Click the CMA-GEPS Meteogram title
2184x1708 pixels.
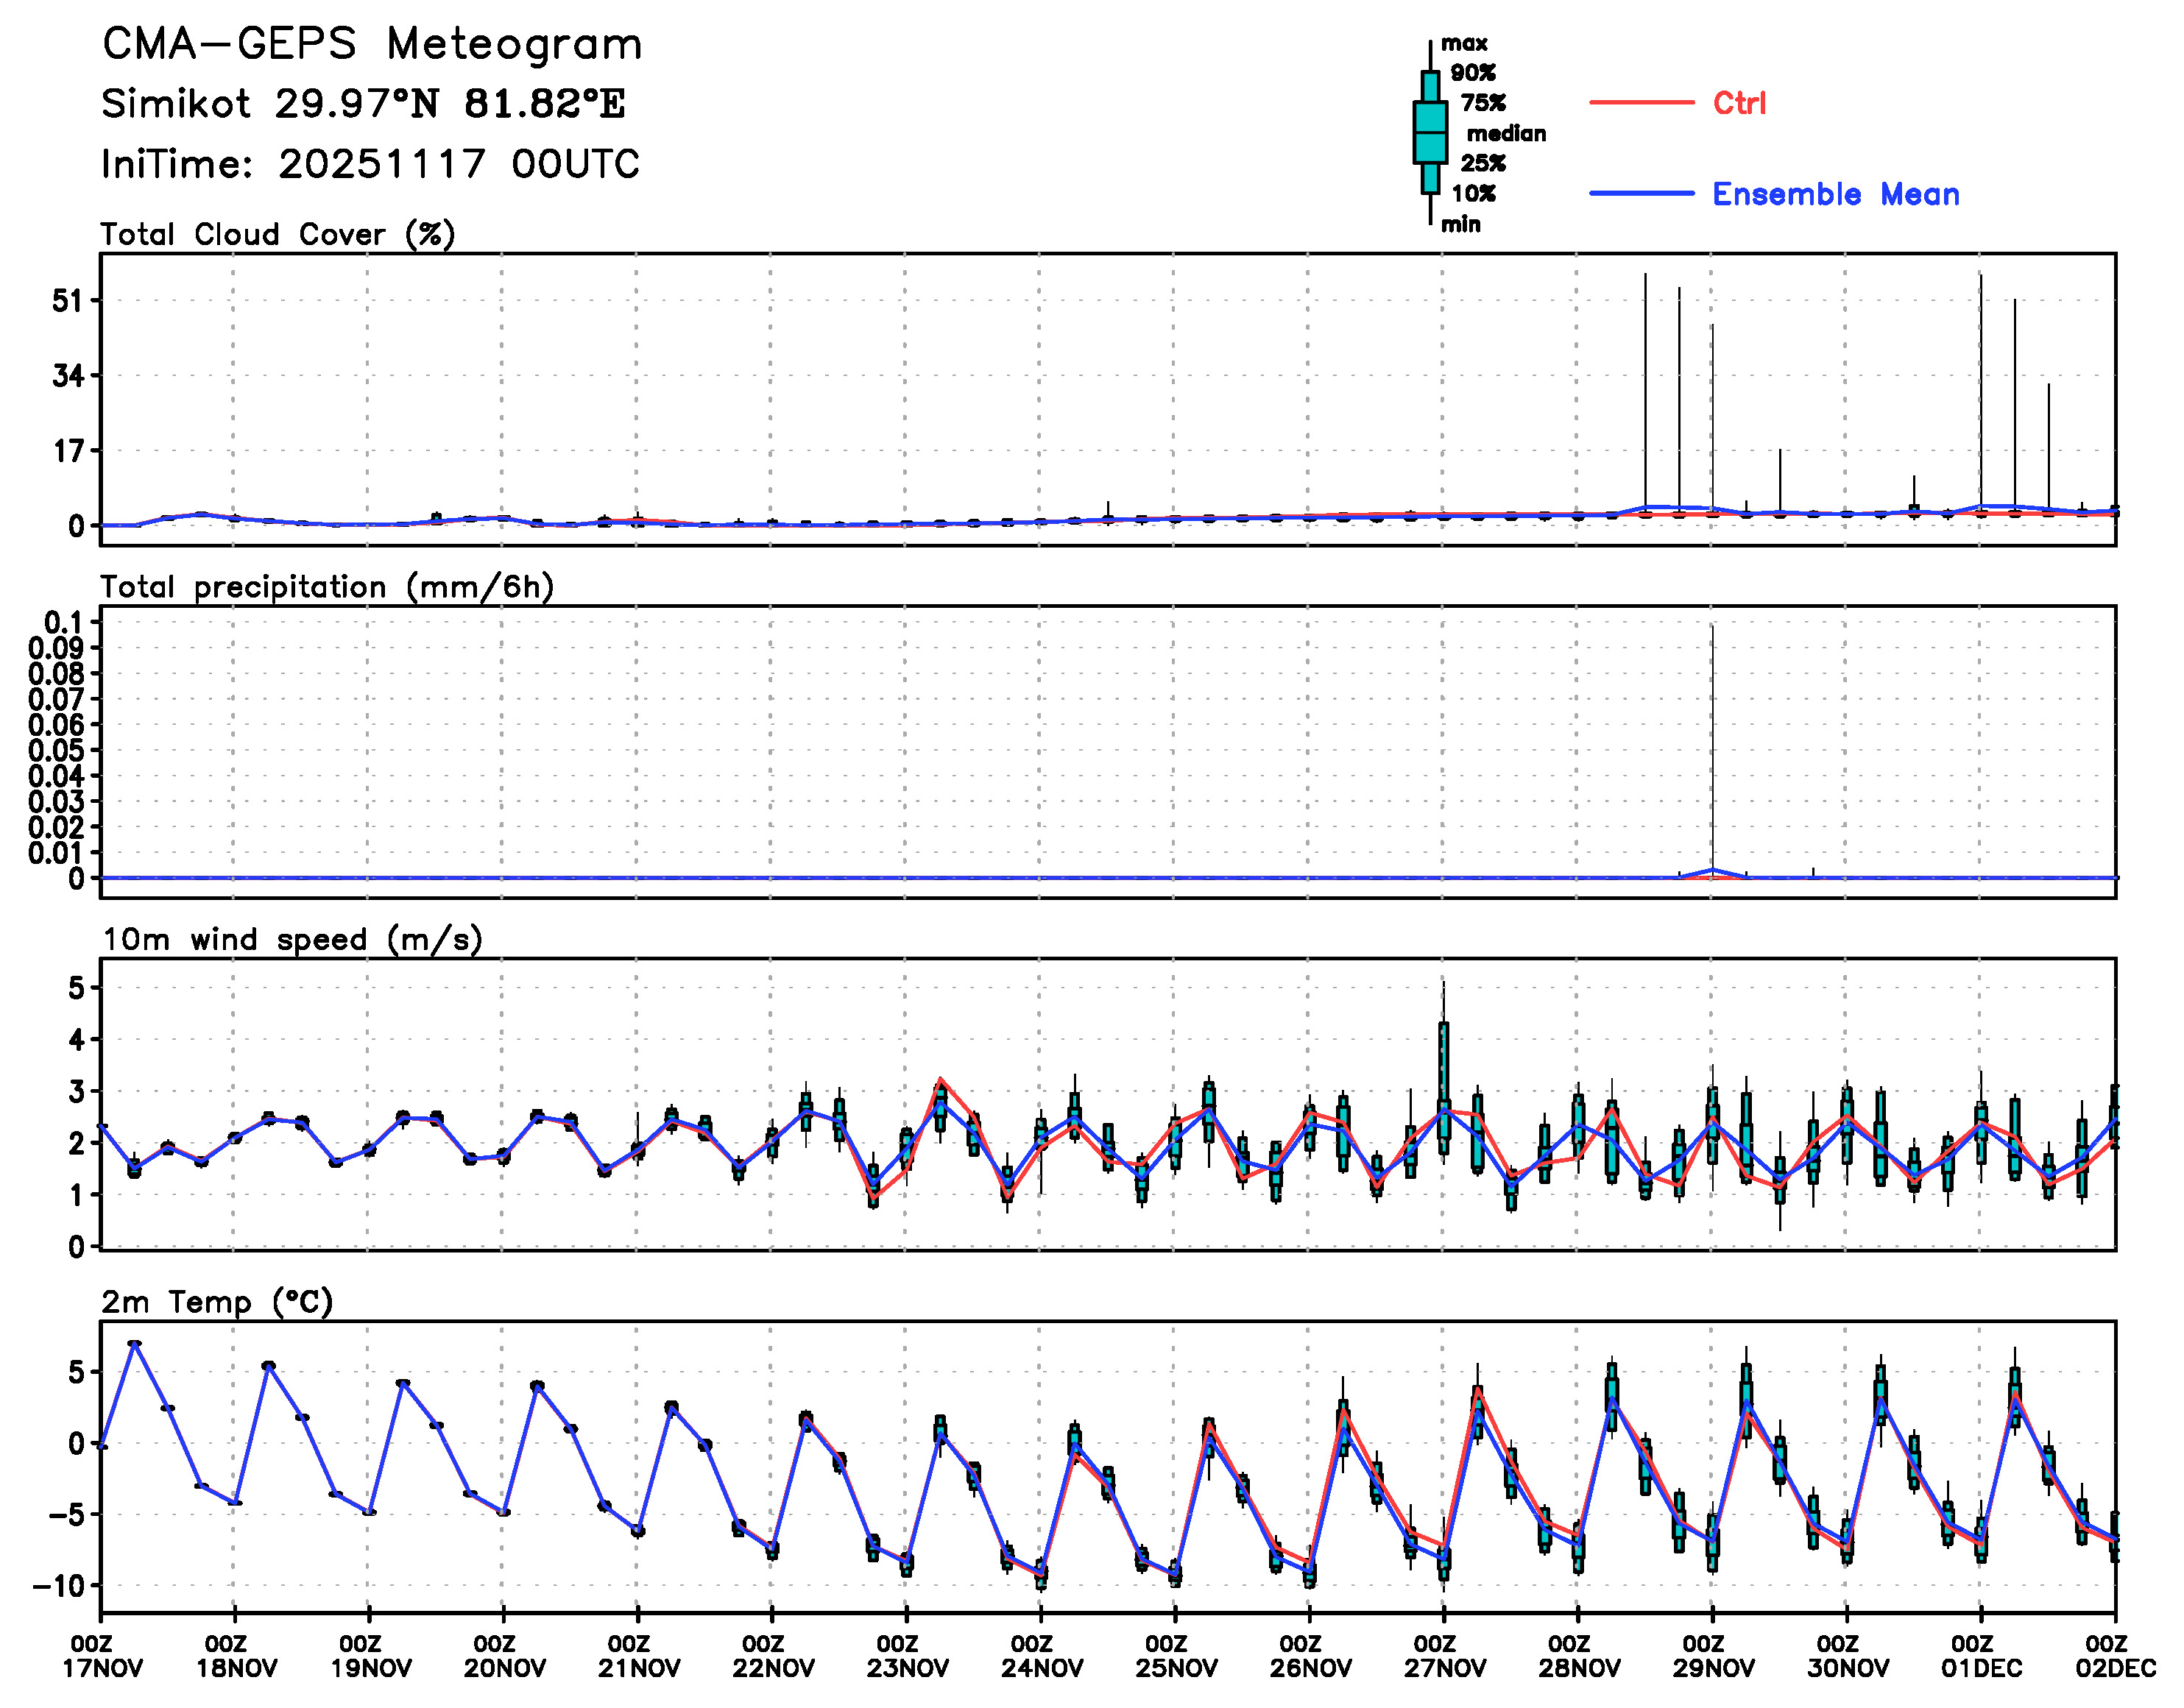point(372,45)
